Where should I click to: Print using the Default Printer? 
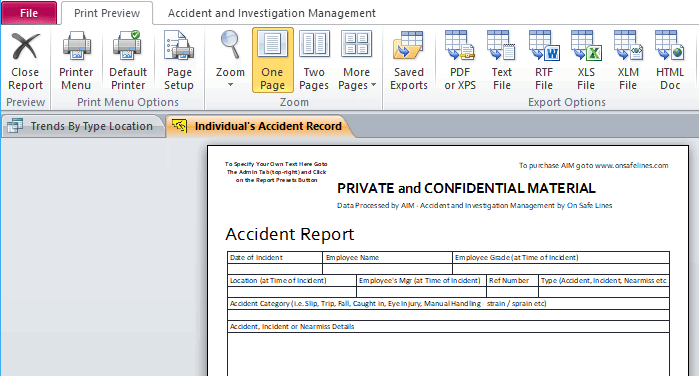128,61
